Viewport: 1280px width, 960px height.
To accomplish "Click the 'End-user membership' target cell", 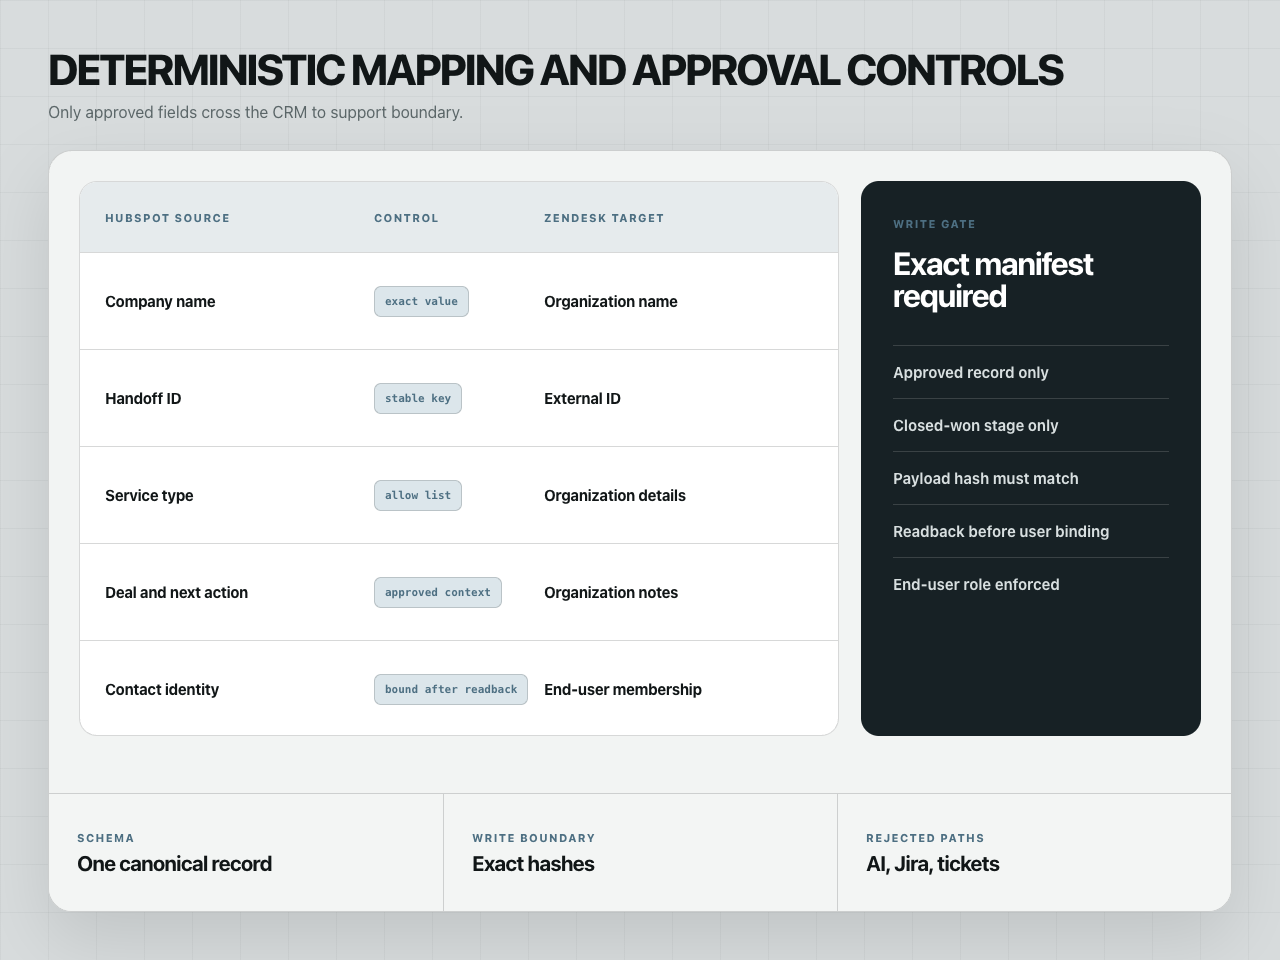I will pos(623,689).
